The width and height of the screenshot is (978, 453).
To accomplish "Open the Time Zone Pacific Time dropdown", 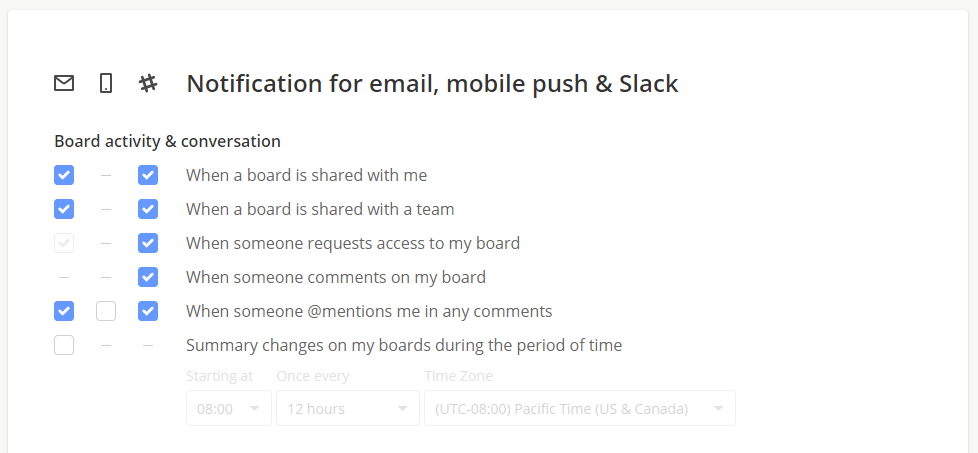I will point(579,408).
